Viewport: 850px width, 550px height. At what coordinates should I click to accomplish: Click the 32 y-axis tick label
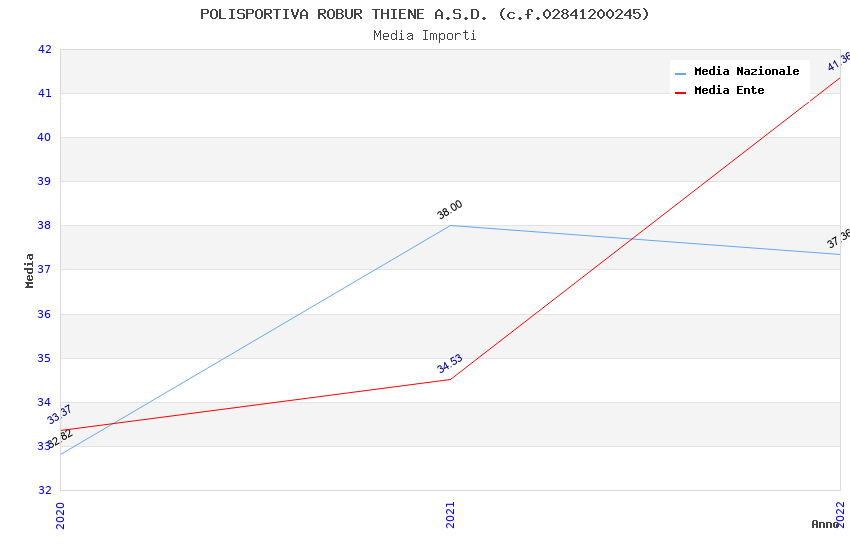pyautogui.click(x=45, y=490)
